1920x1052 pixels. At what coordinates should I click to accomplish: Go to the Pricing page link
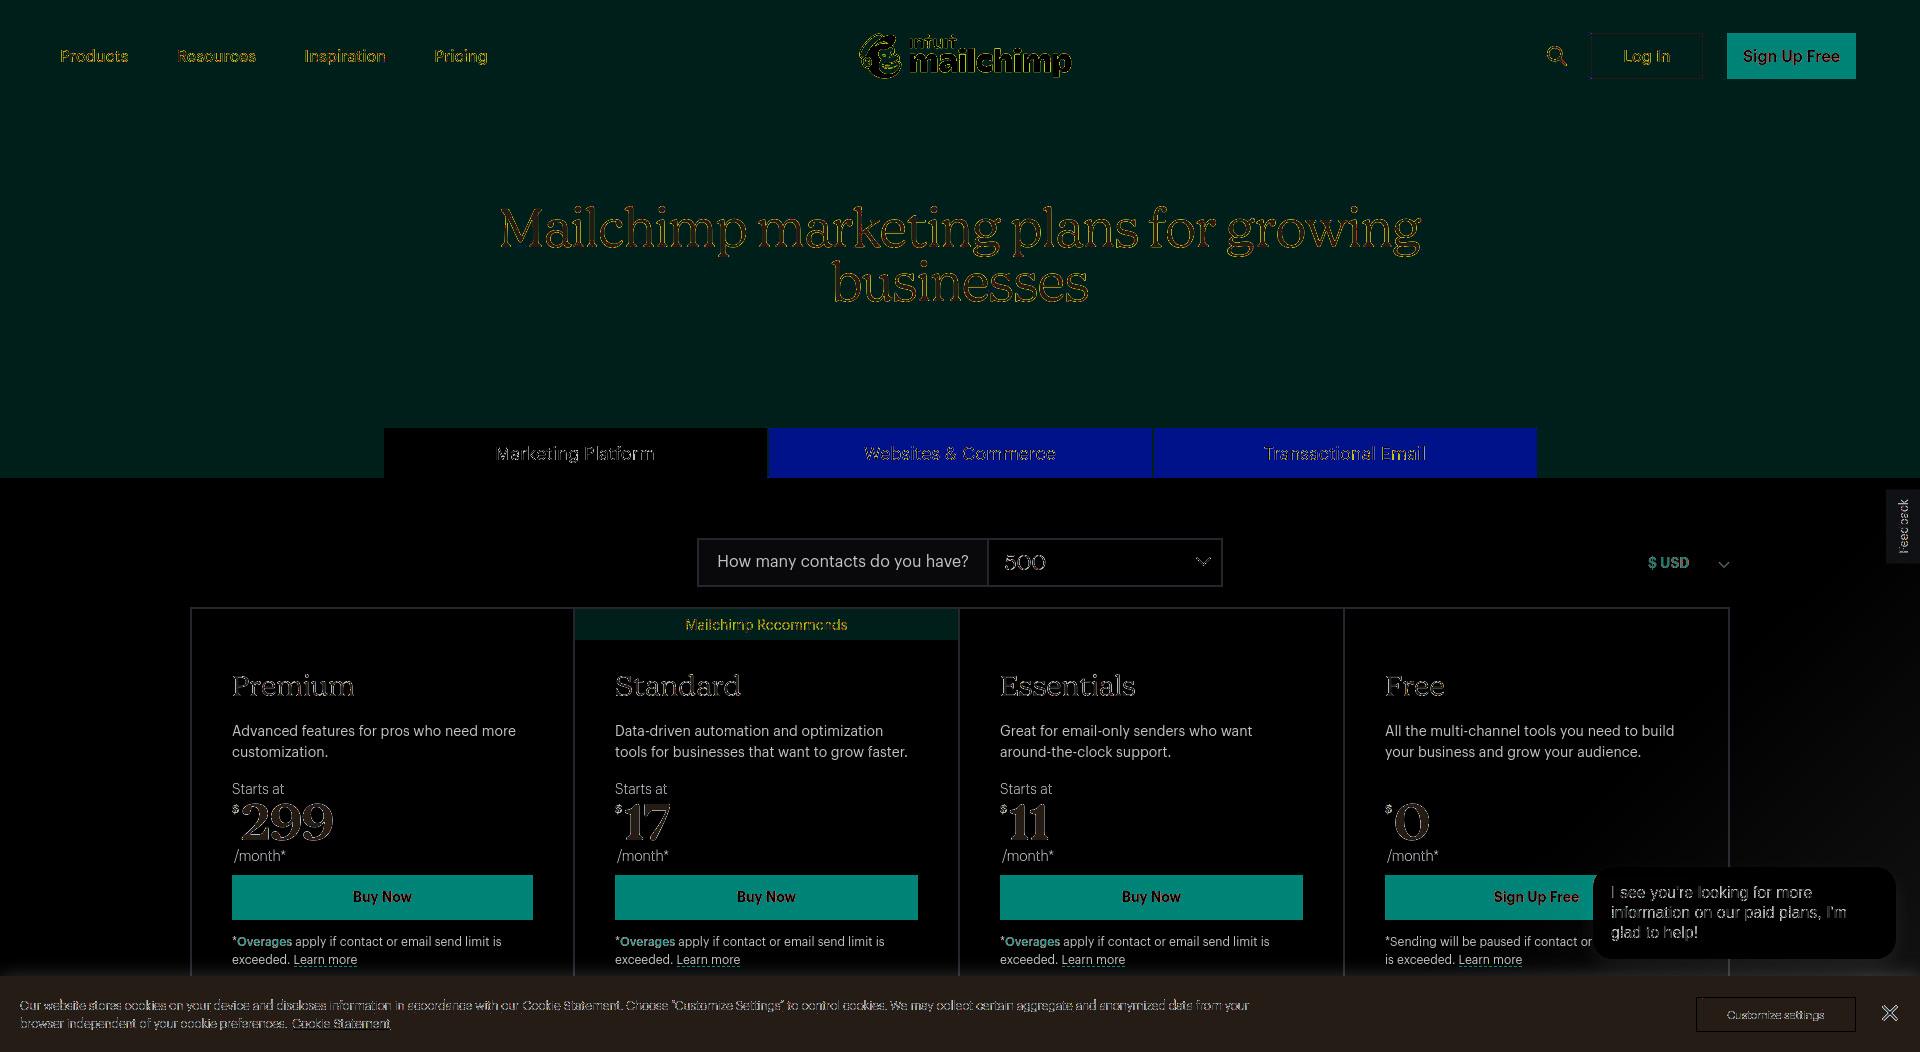pos(461,56)
